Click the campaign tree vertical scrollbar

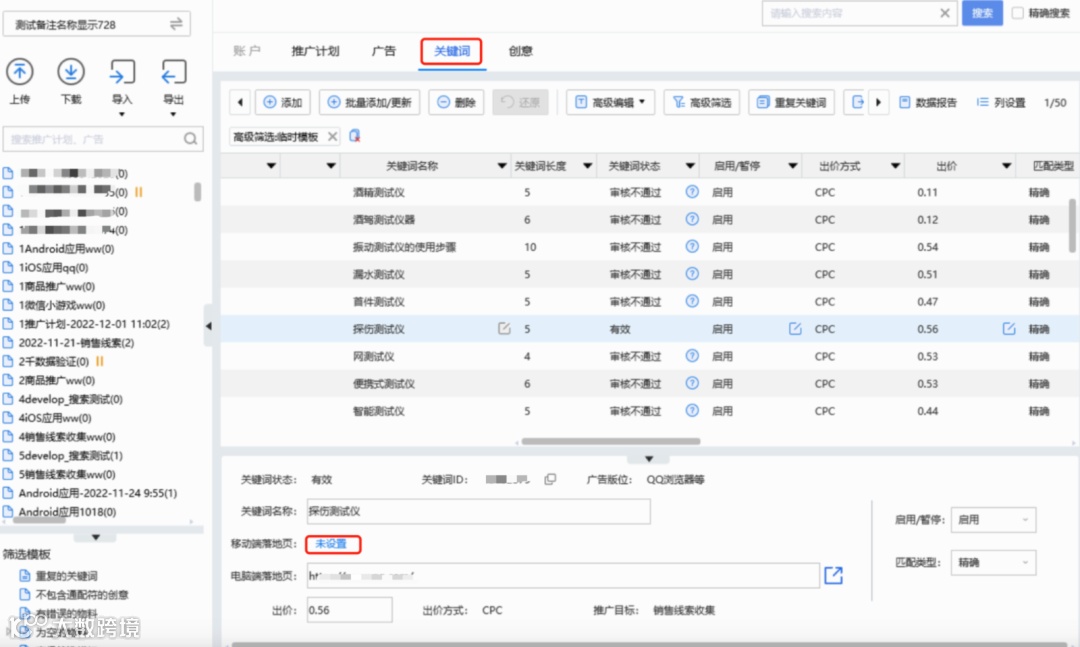[x=198, y=191]
